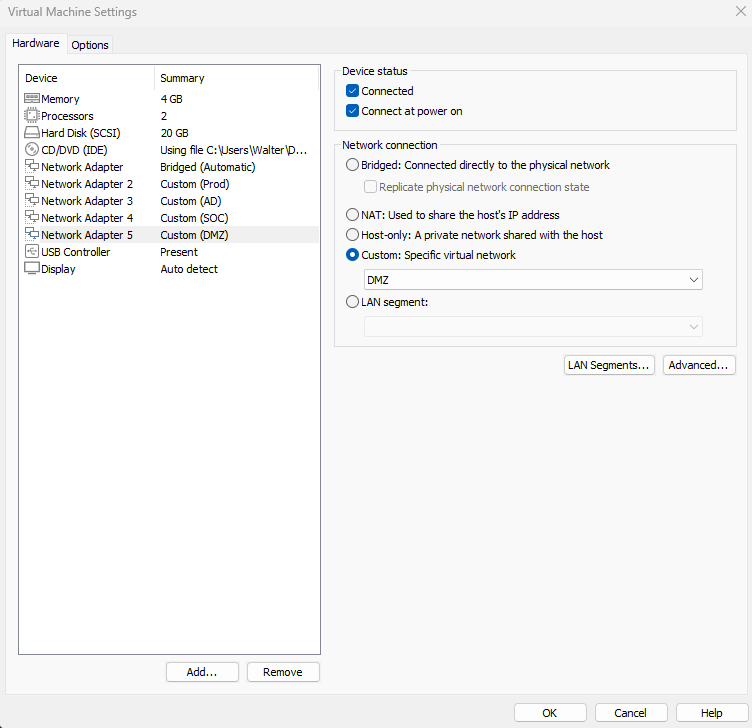Click the Advanced button
752x728 pixels.
pyautogui.click(x=699, y=365)
